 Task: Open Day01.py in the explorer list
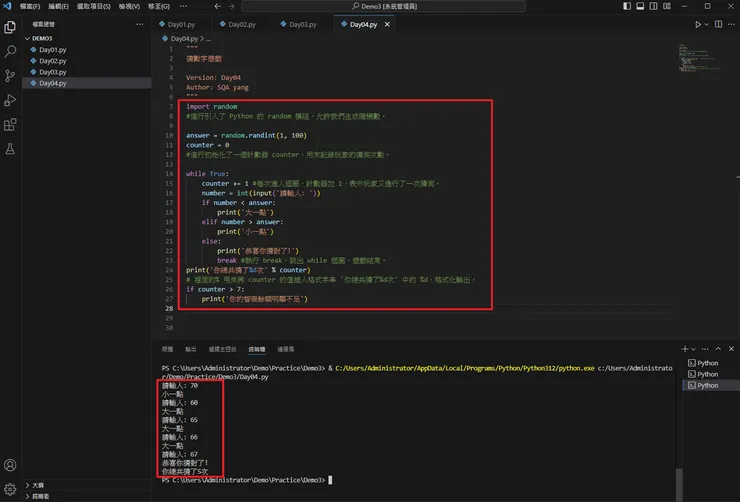click(51, 49)
